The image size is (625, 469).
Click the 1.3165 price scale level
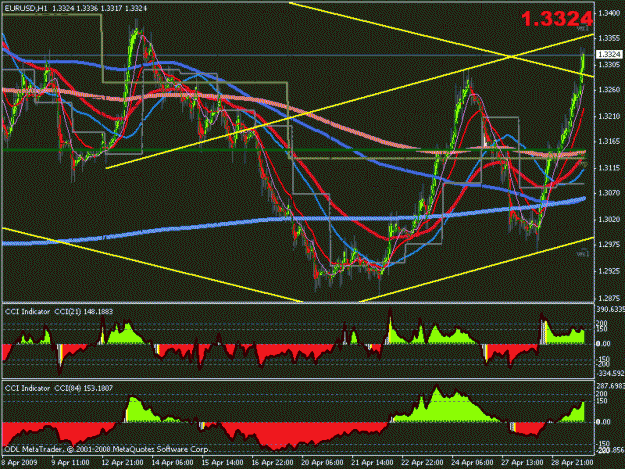609,141
